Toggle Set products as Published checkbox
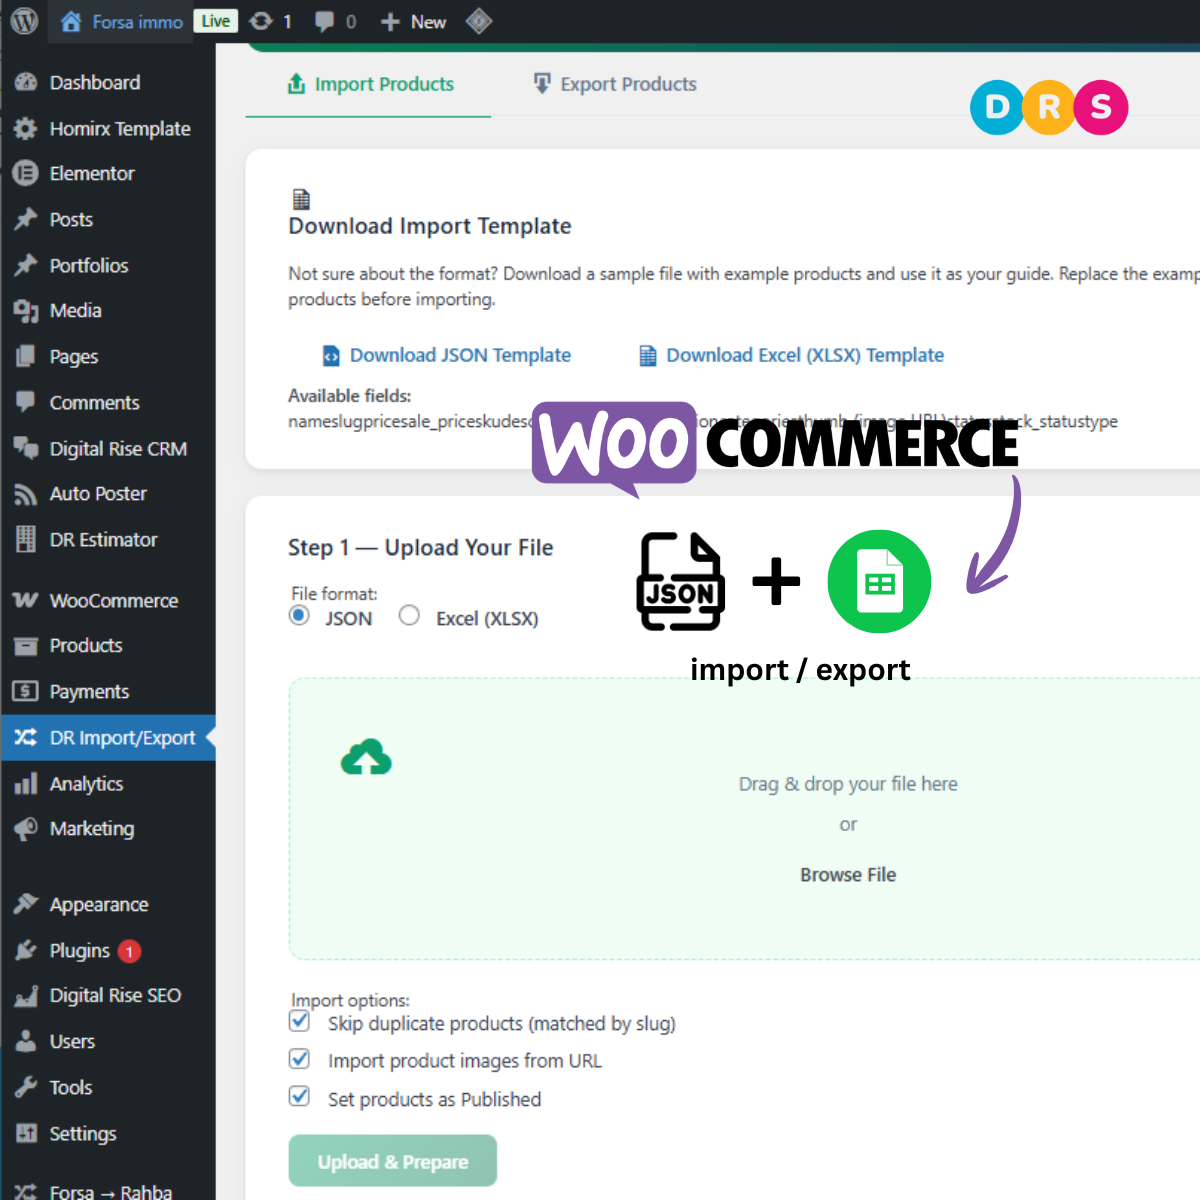Viewport: 1200px width, 1200px height. 299,1097
